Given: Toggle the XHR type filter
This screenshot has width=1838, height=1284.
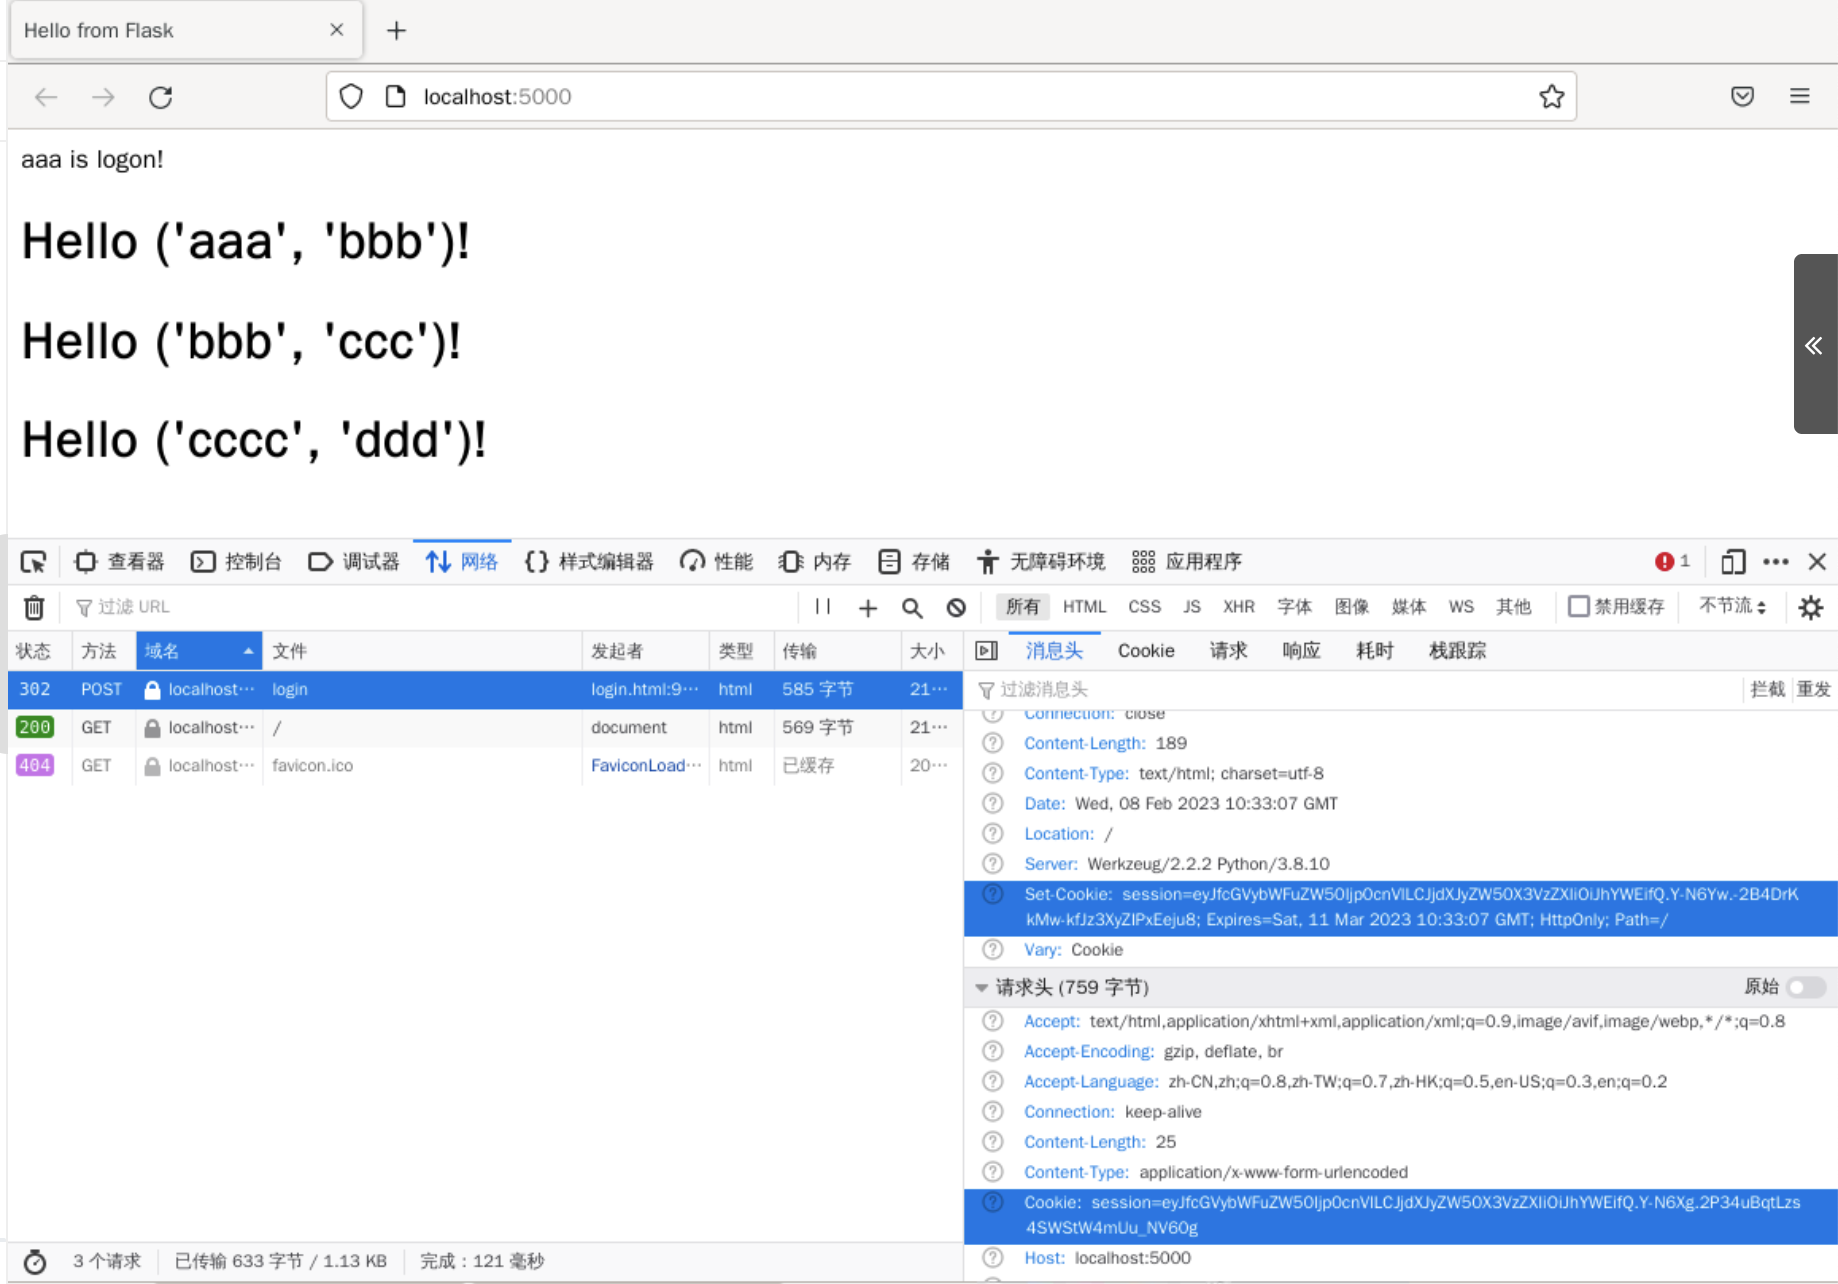Looking at the screenshot, I should [x=1238, y=607].
